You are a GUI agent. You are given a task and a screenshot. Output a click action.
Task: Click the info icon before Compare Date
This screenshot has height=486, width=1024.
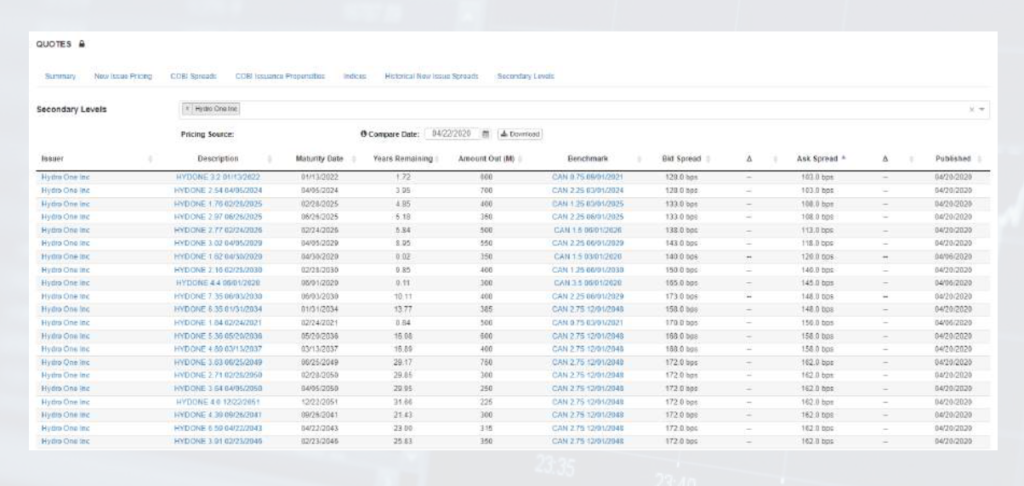(x=363, y=134)
